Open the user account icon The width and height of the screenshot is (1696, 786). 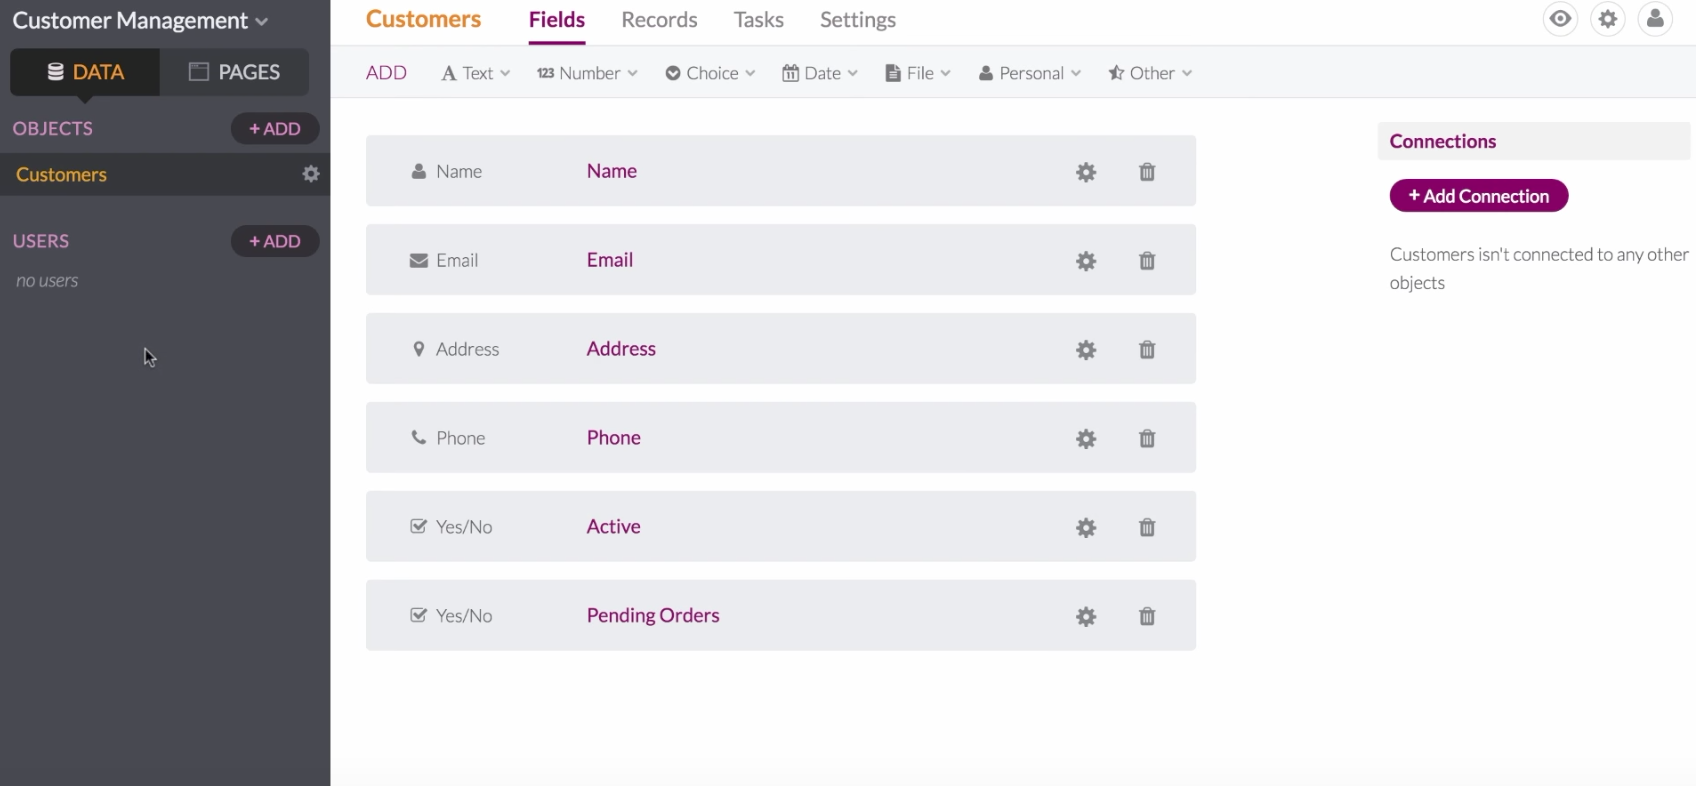click(x=1655, y=19)
